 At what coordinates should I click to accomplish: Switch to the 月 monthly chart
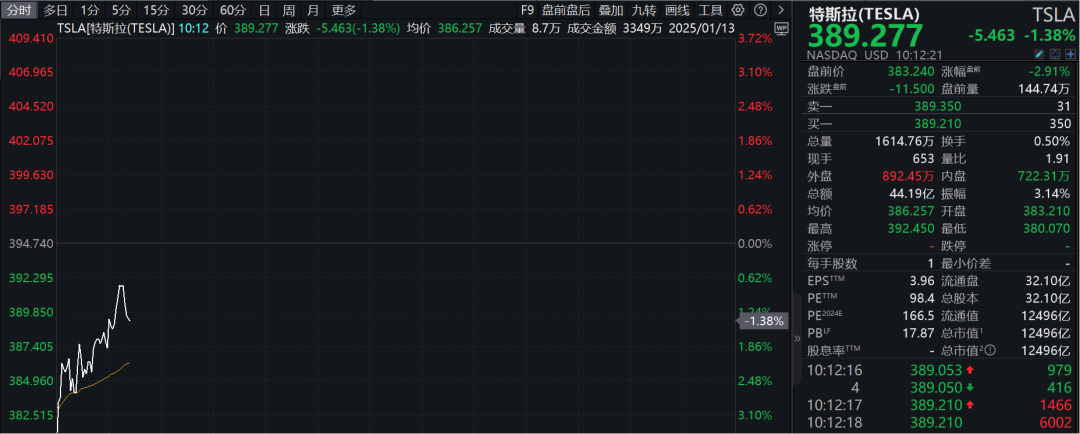point(313,10)
